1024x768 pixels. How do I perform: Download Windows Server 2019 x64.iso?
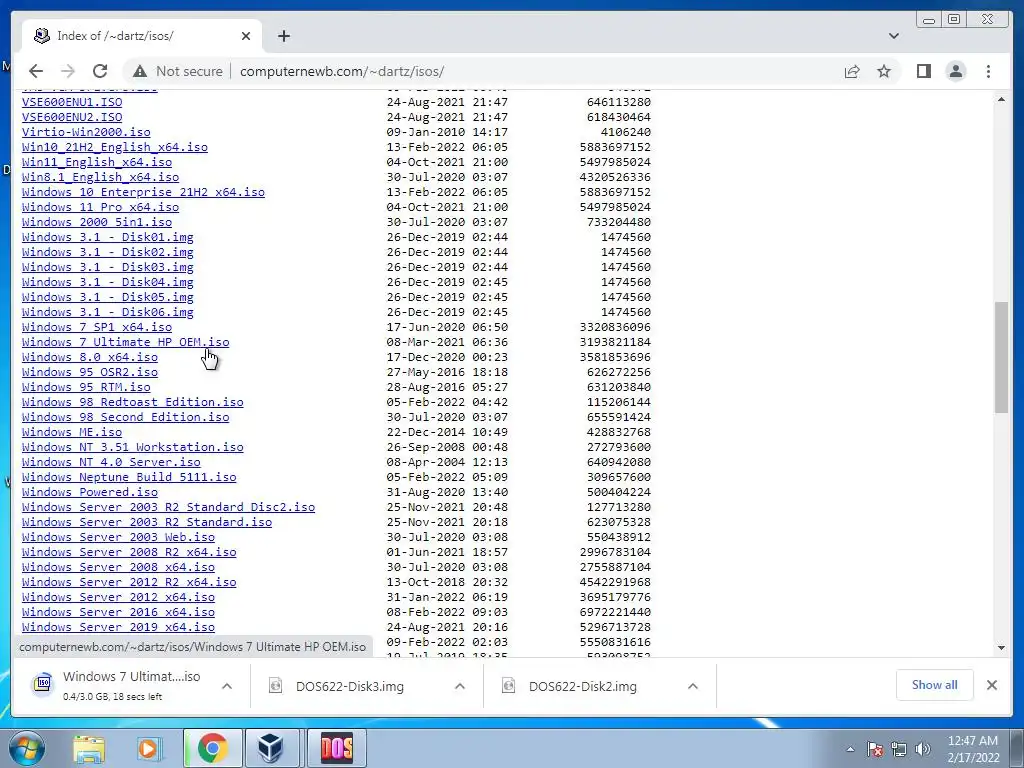(x=118, y=628)
